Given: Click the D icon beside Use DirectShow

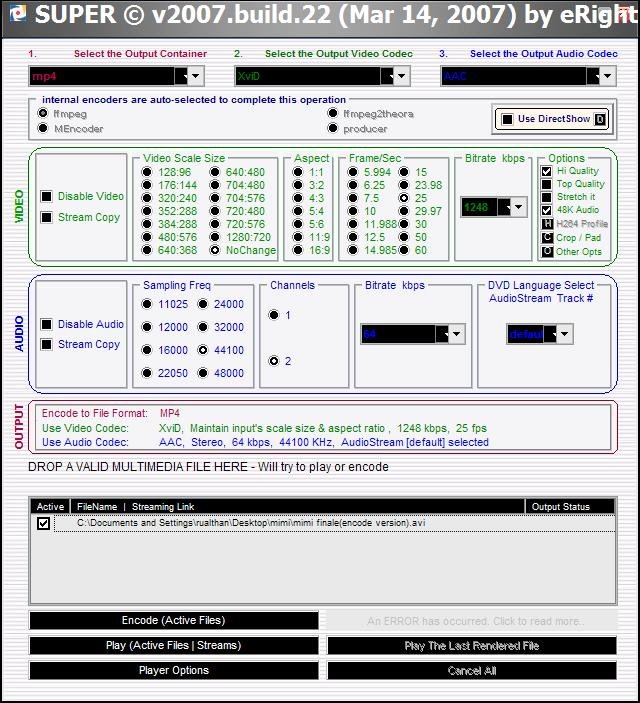Looking at the screenshot, I should 600,119.
